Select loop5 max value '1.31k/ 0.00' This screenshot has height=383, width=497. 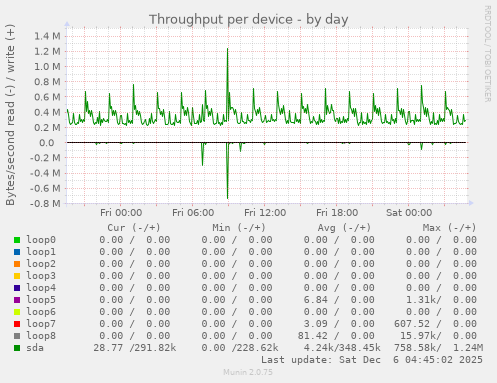click(441, 300)
